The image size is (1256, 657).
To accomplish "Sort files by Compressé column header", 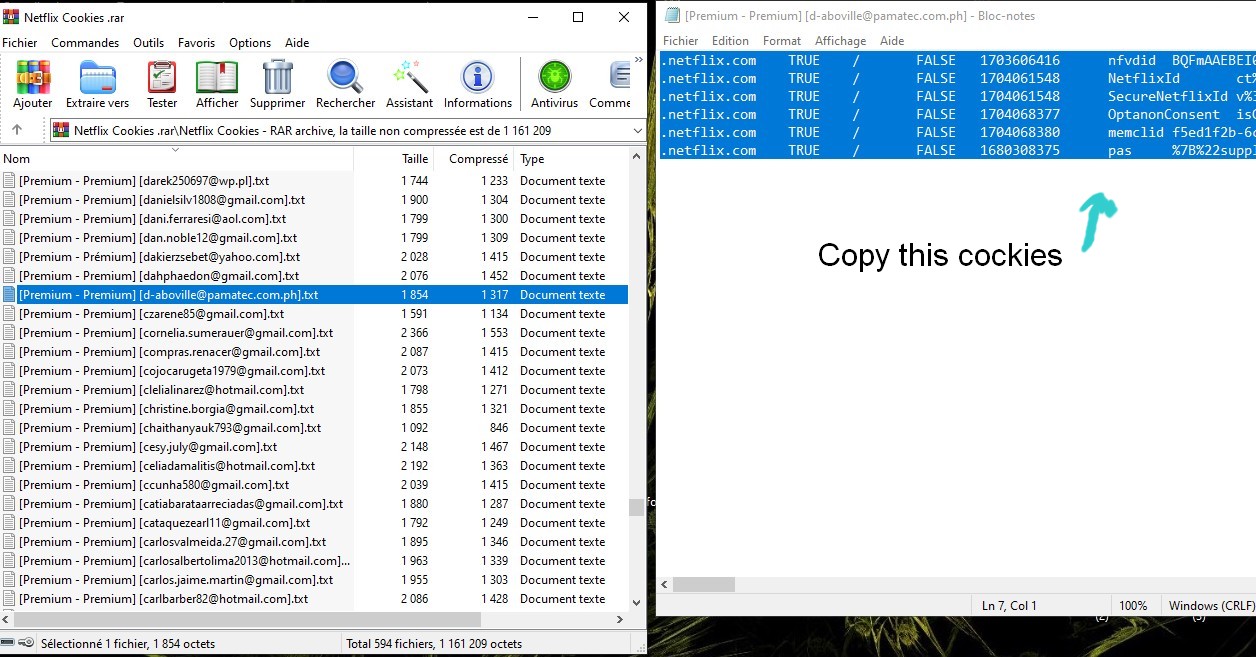I will tap(478, 159).
